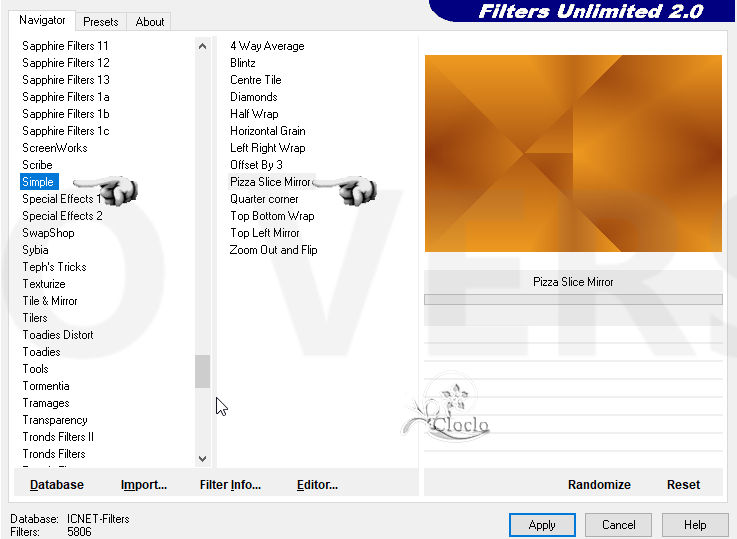This screenshot has height=539, width=737.
Task: Select Sapphire Filters 13 category
Action: [x=66, y=79]
